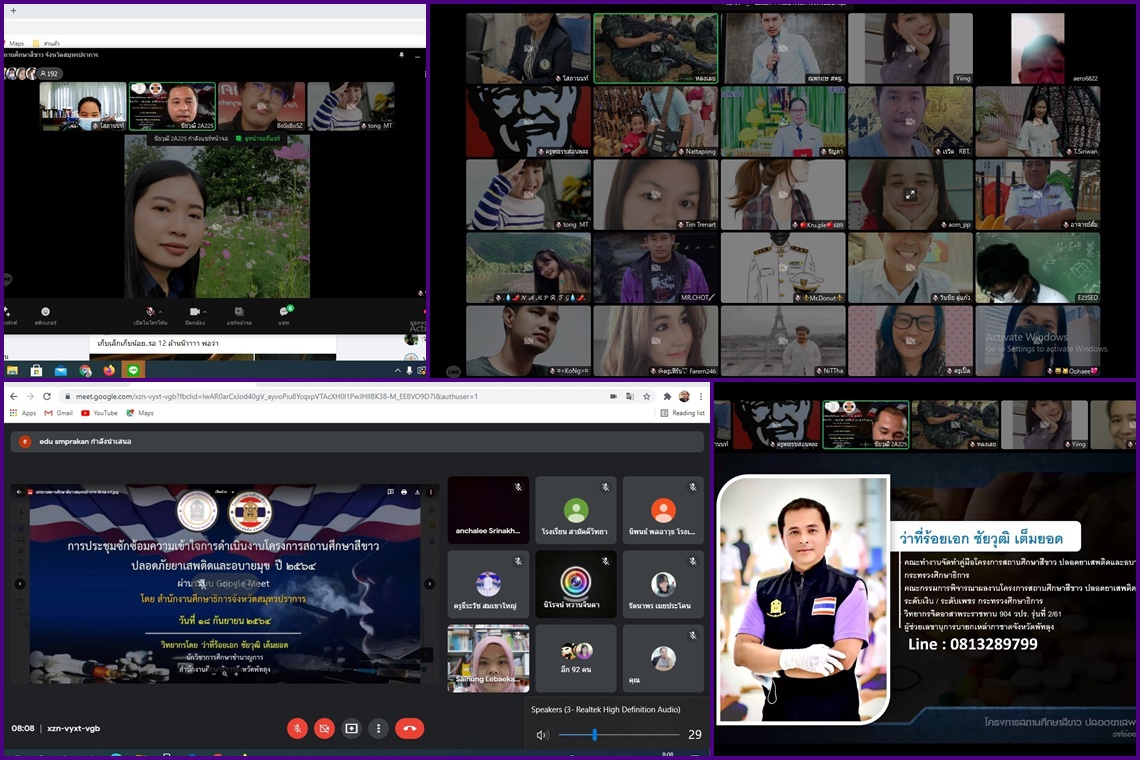1140x760 pixels.
Task: Toggle the microphone in Google Meet controls
Action: [297, 728]
